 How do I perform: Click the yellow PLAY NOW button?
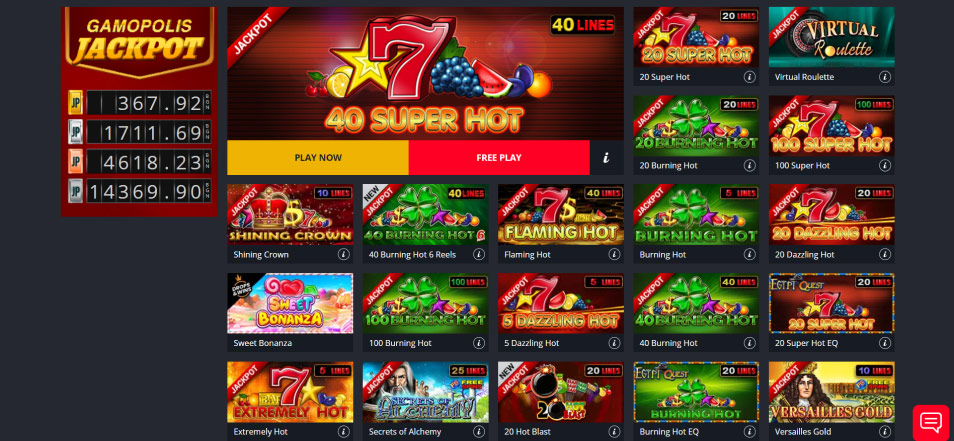click(318, 158)
